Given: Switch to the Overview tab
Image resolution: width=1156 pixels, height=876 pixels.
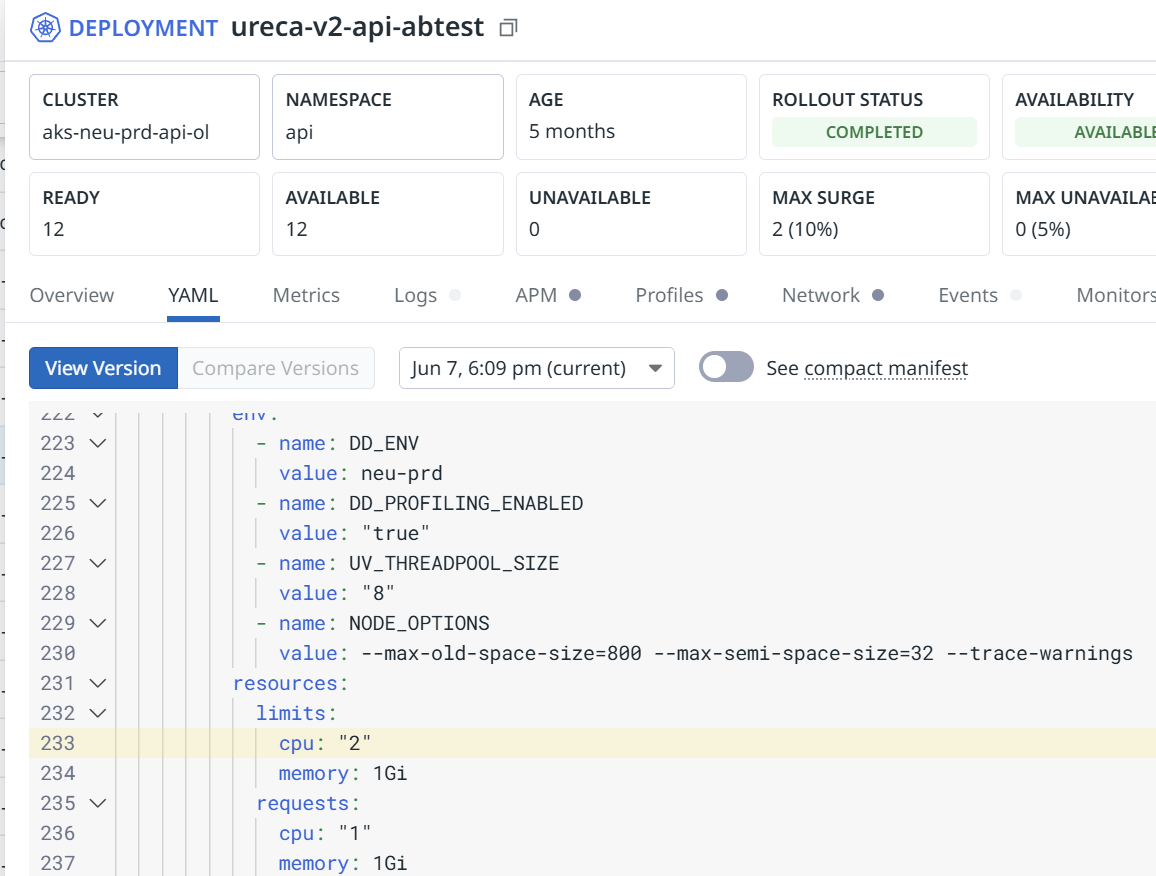Looking at the screenshot, I should (x=72, y=295).
